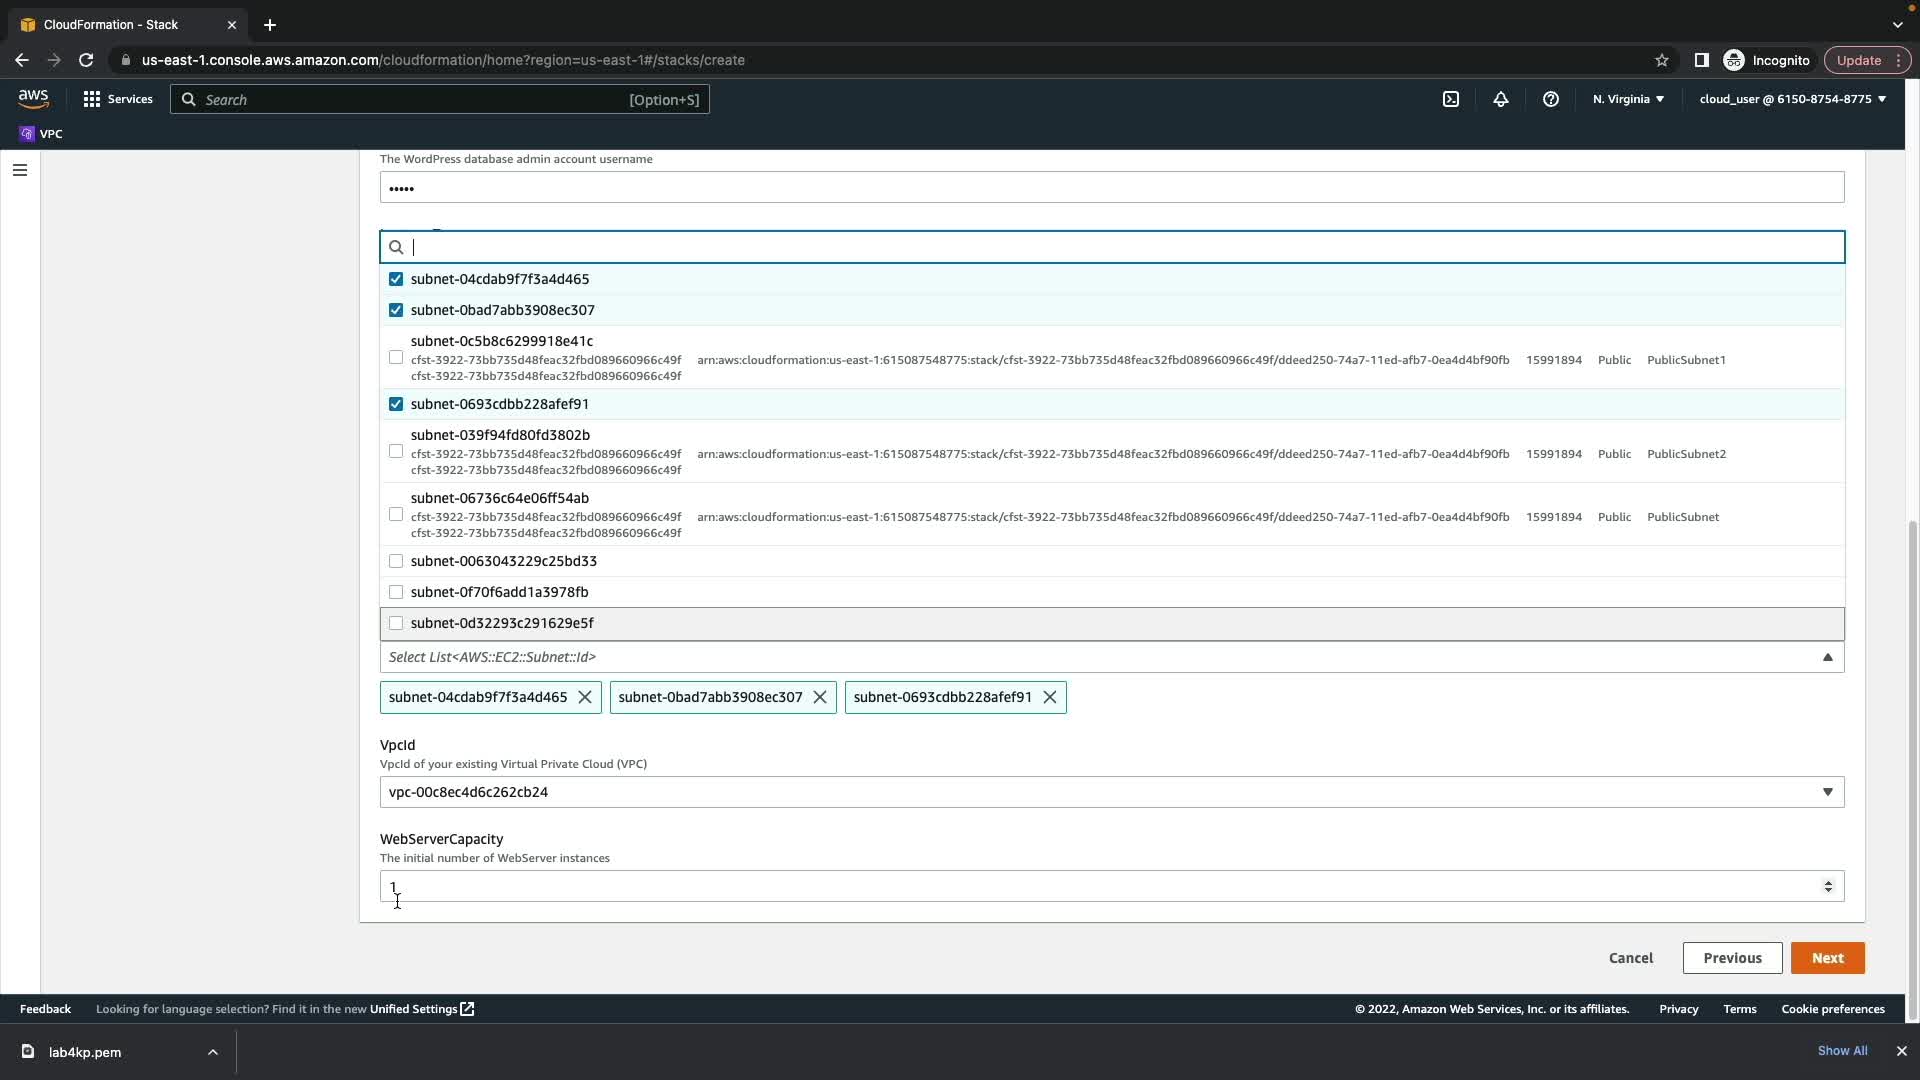Image resolution: width=1920 pixels, height=1080 pixels.
Task: Click the Next button
Action: tap(1827, 958)
